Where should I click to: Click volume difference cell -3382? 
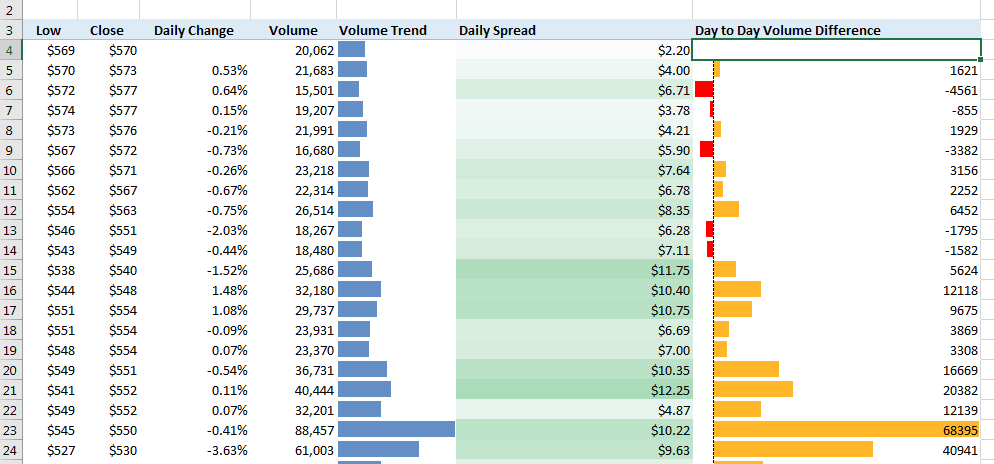click(x=837, y=150)
